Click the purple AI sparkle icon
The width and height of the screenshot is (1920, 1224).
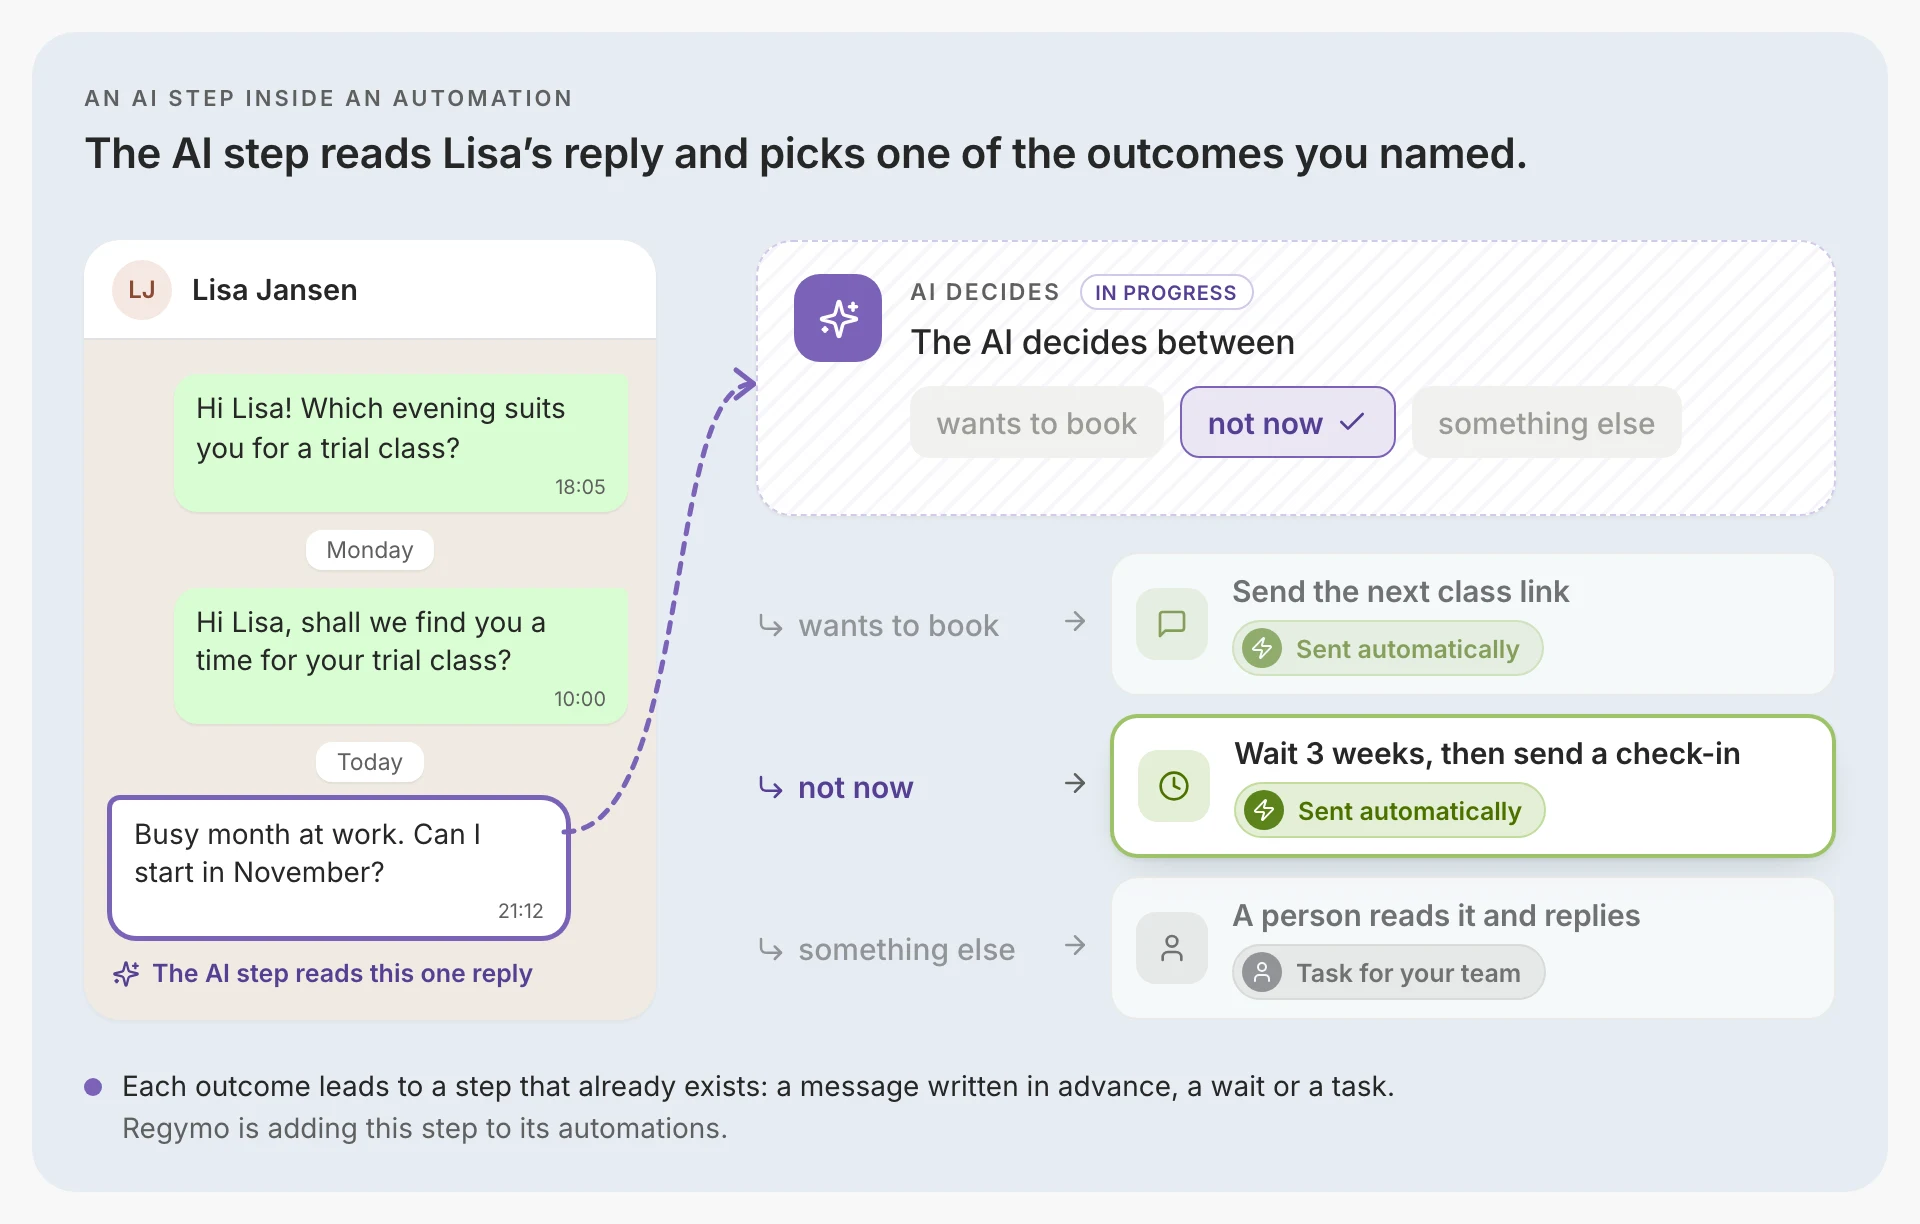pyautogui.click(x=837, y=318)
